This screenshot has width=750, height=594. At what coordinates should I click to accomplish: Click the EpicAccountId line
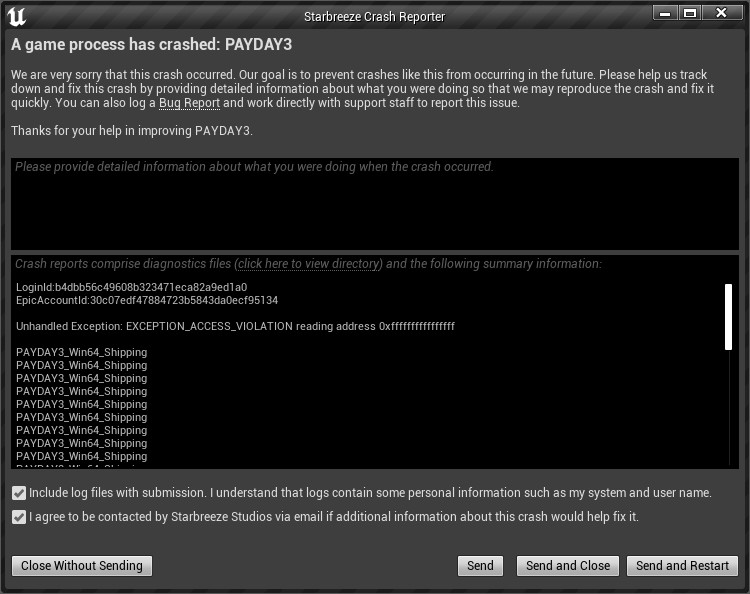(147, 300)
